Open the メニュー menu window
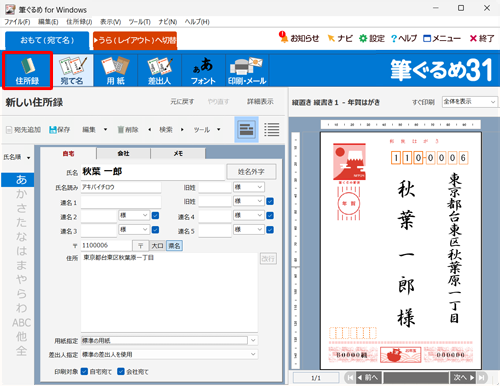Screen dimensions: 500x386 click(442, 39)
